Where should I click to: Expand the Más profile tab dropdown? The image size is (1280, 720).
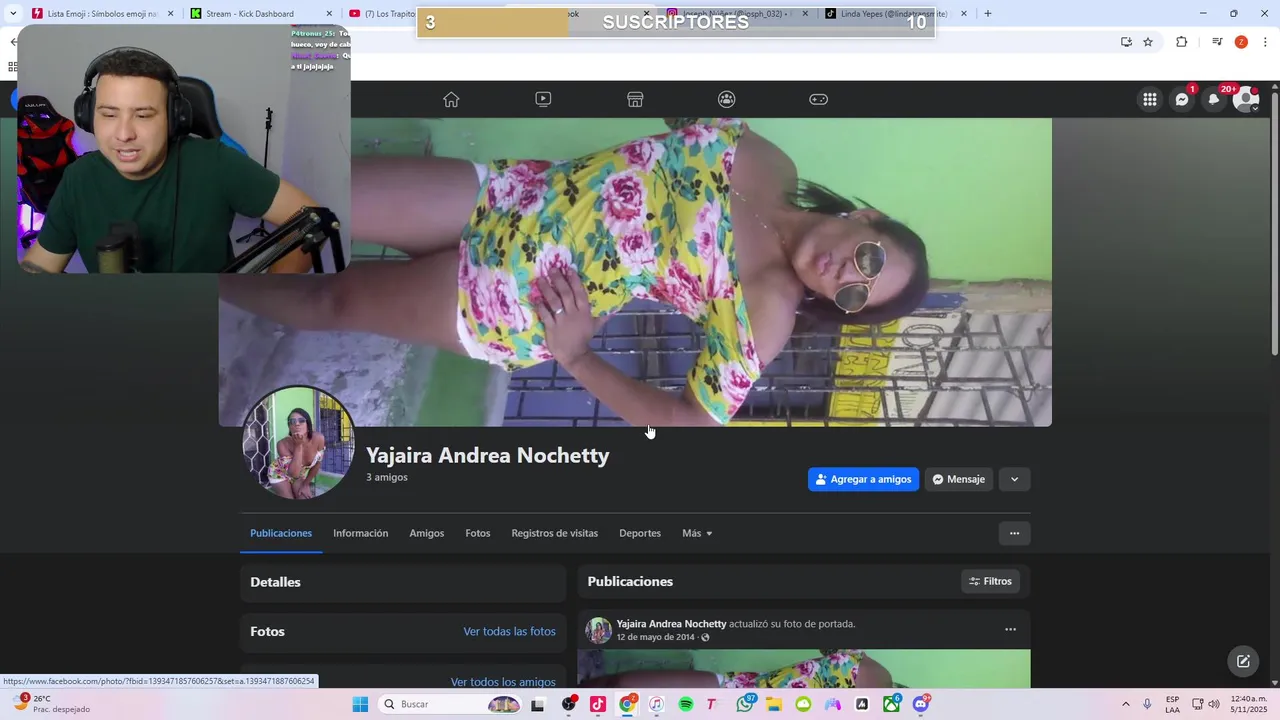tap(697, 533)
